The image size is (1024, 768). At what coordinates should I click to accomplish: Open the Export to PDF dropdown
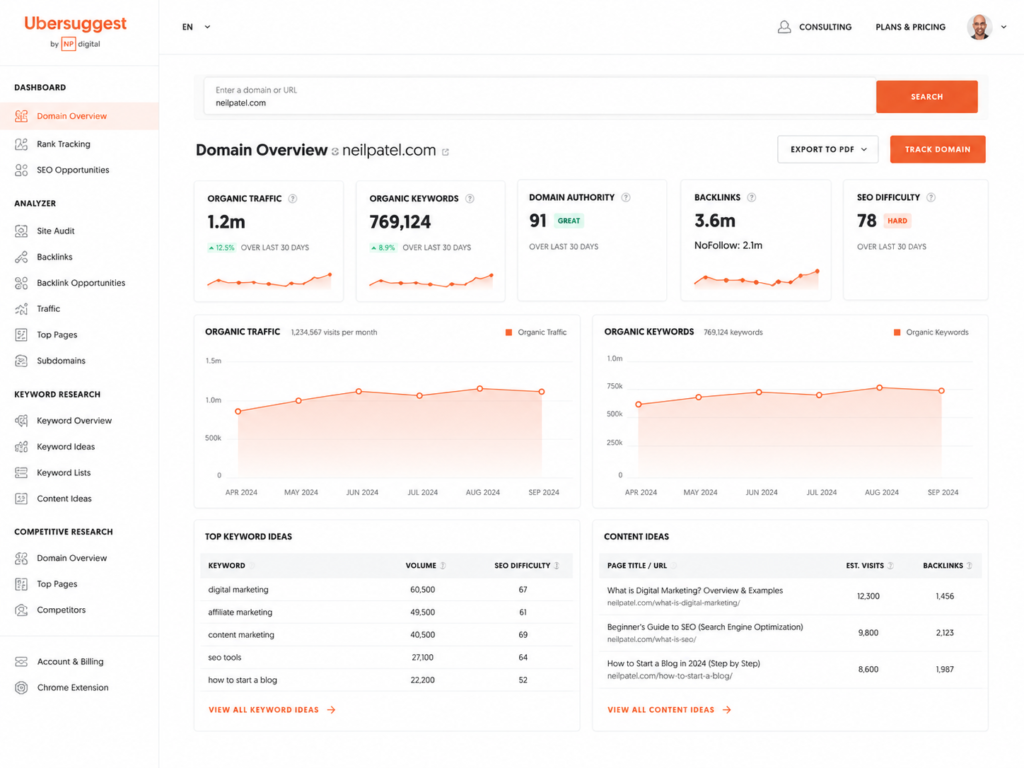pyautogui.click(x=827, y=150)
